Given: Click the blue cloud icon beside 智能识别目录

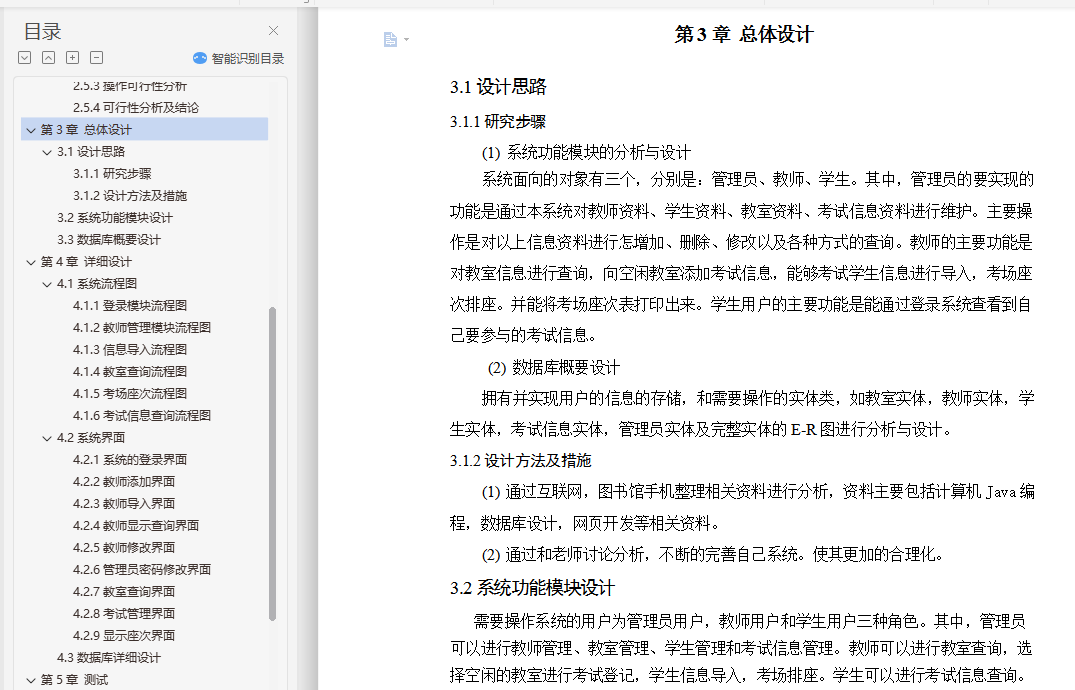Looking at the screenshot, I should click(200, 58).
